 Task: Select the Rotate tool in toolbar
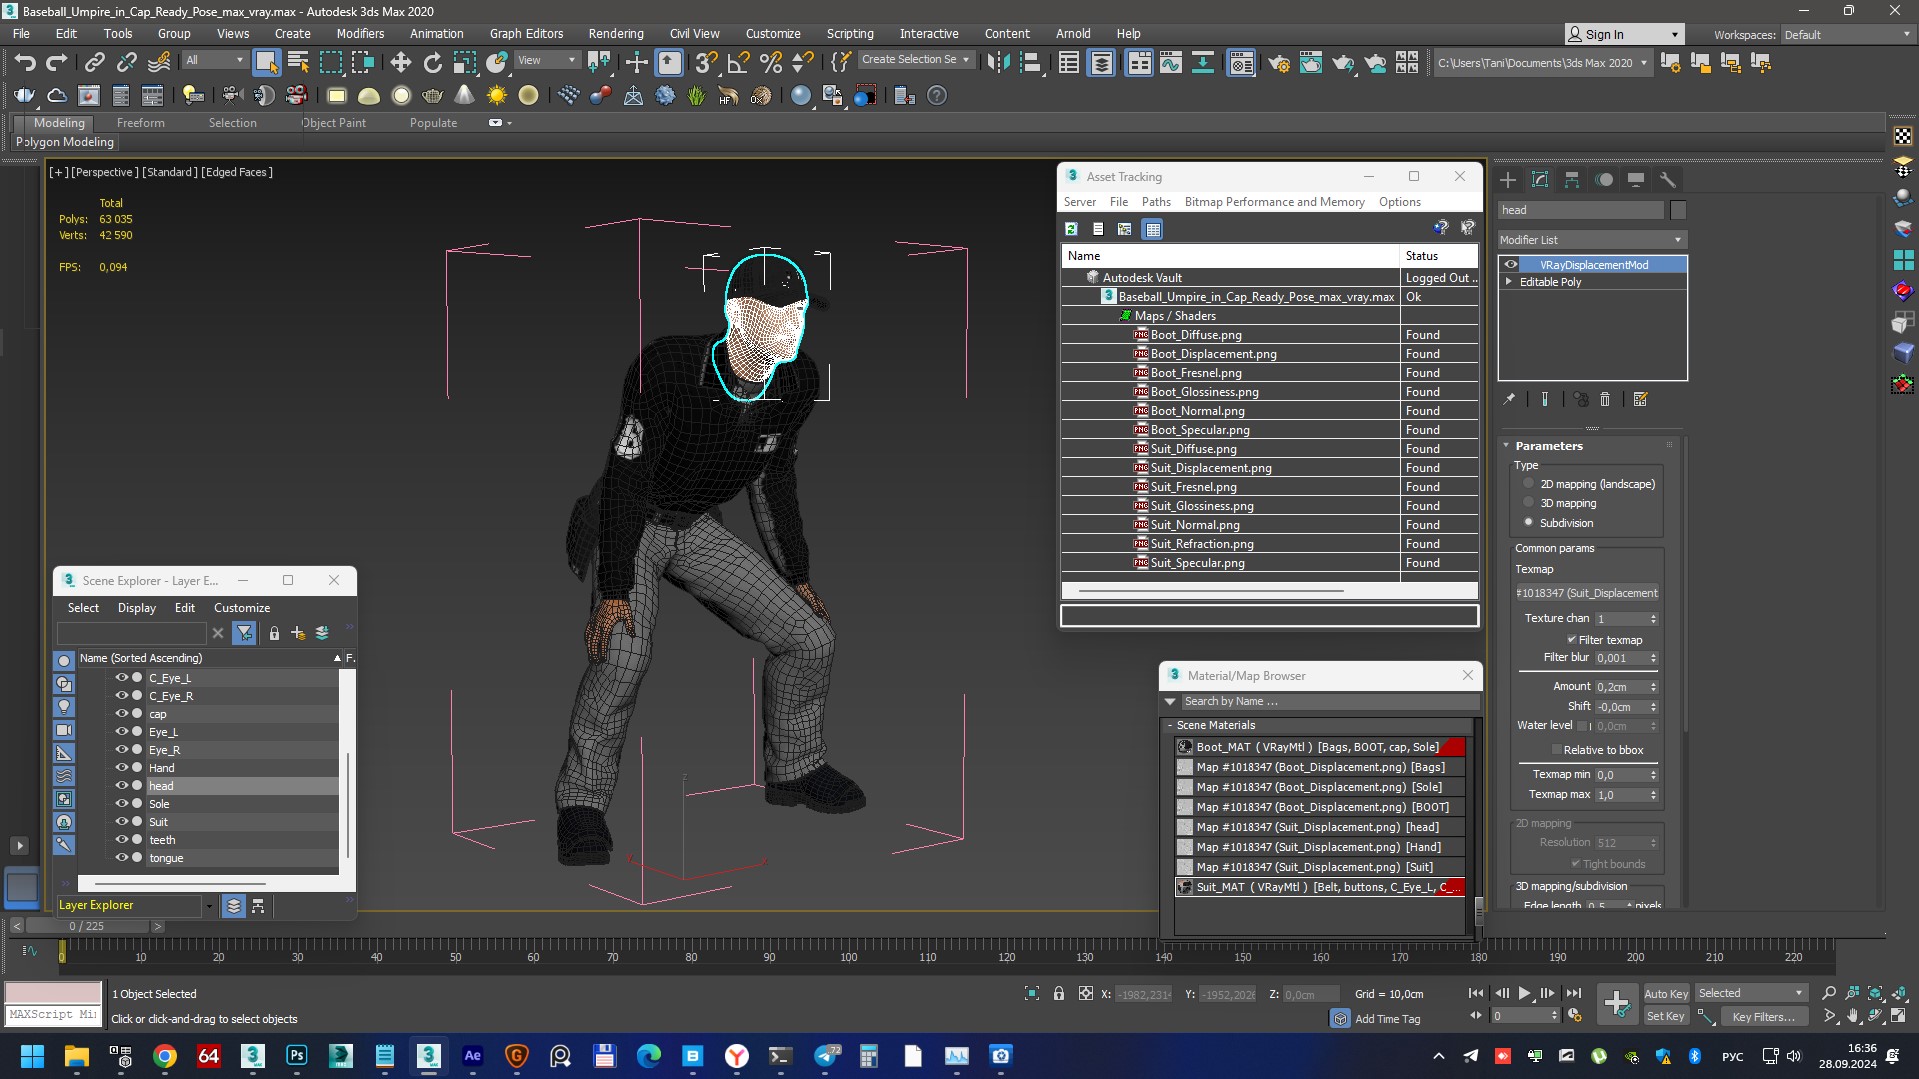pos(432,63)
